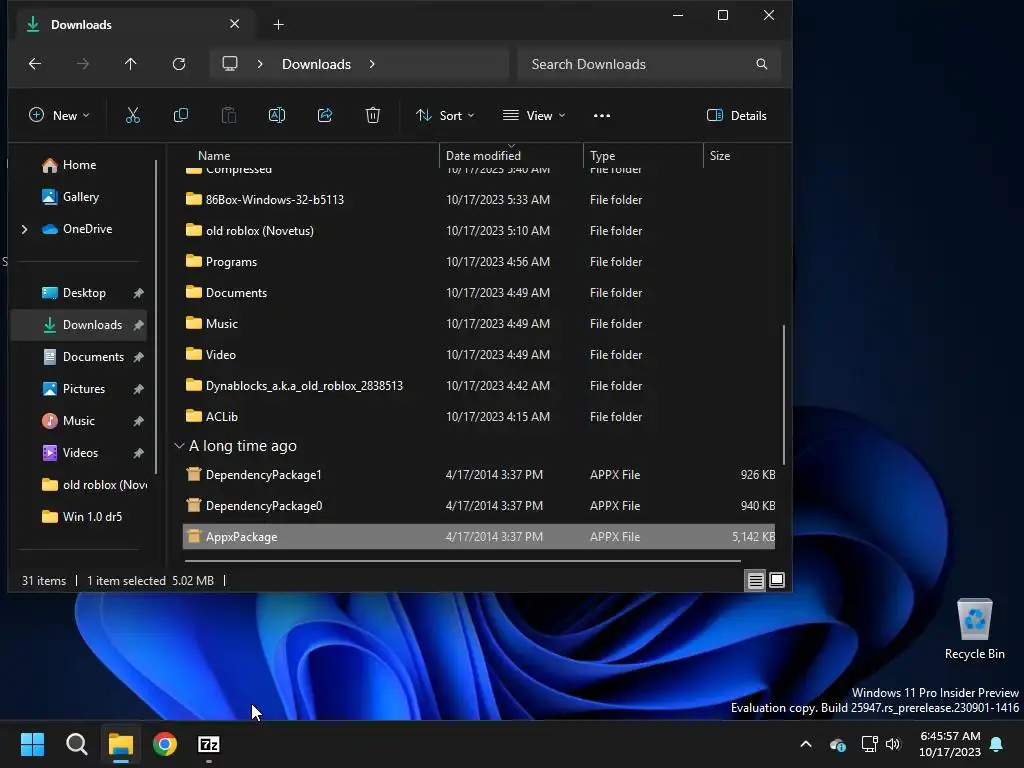This screenshot has height=768, width=1024.
Task: Go up one folder level
Action: click(131, 64)
